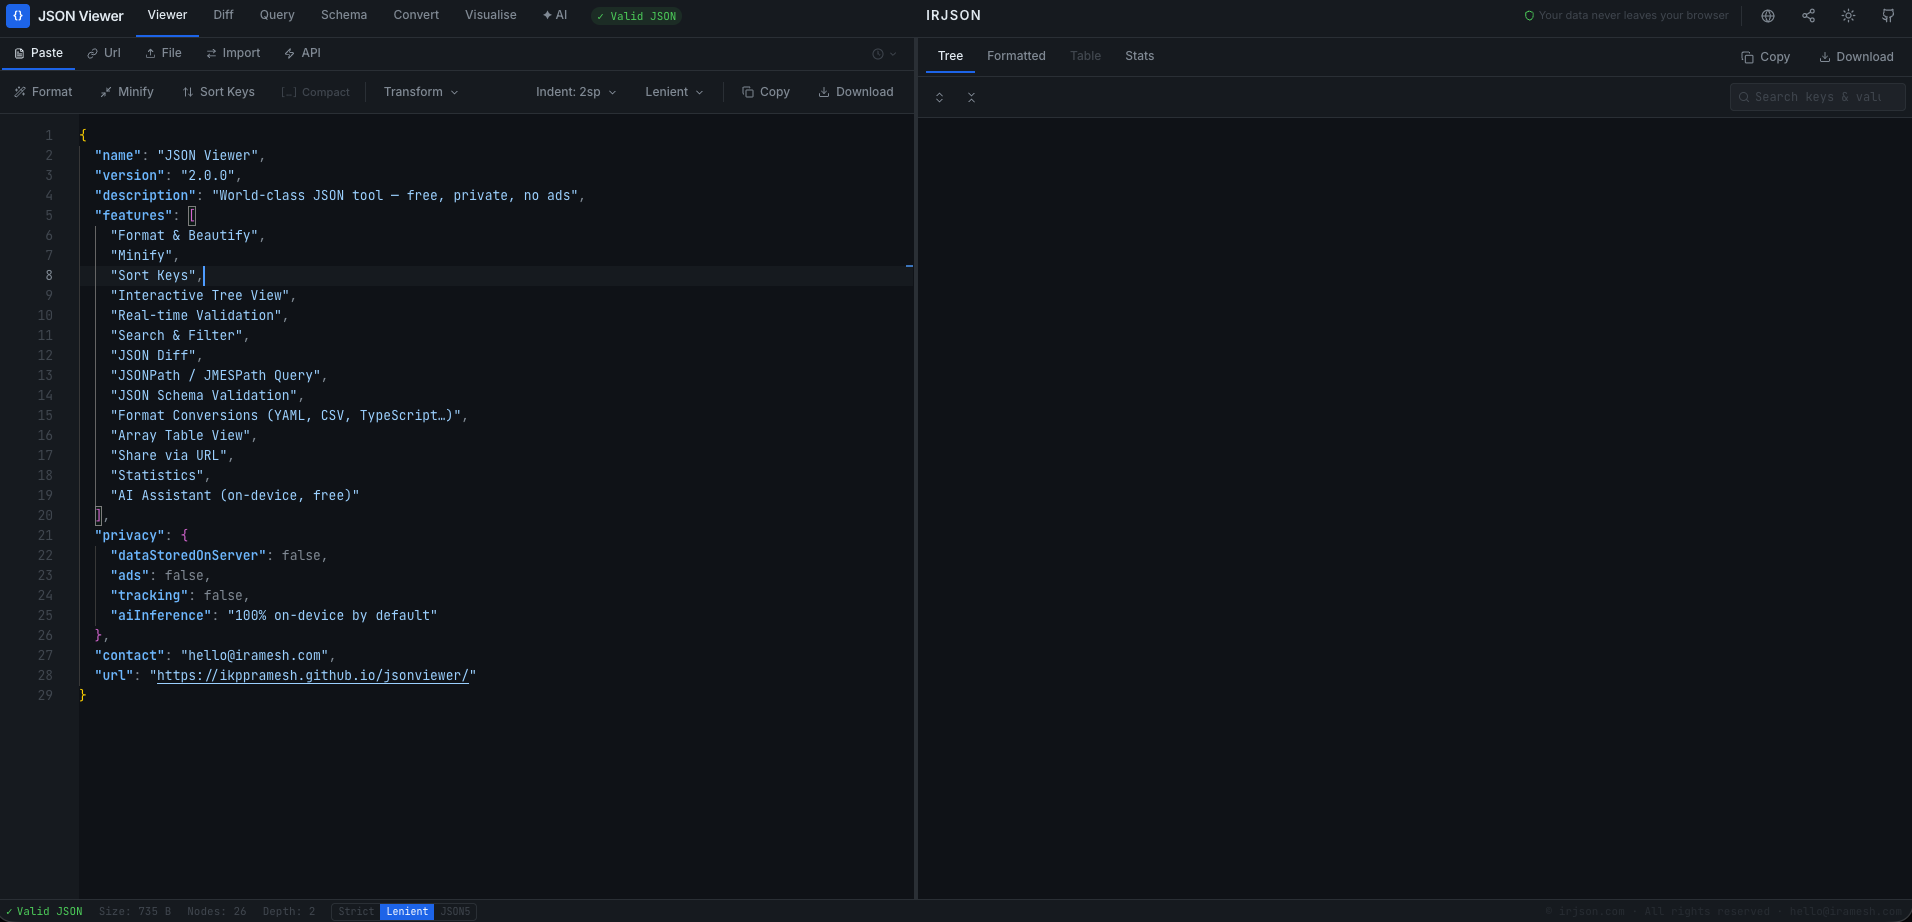Click Nodes: 26 in status bar
Screen dimensions: 1912x922
(x=217, y=912)
